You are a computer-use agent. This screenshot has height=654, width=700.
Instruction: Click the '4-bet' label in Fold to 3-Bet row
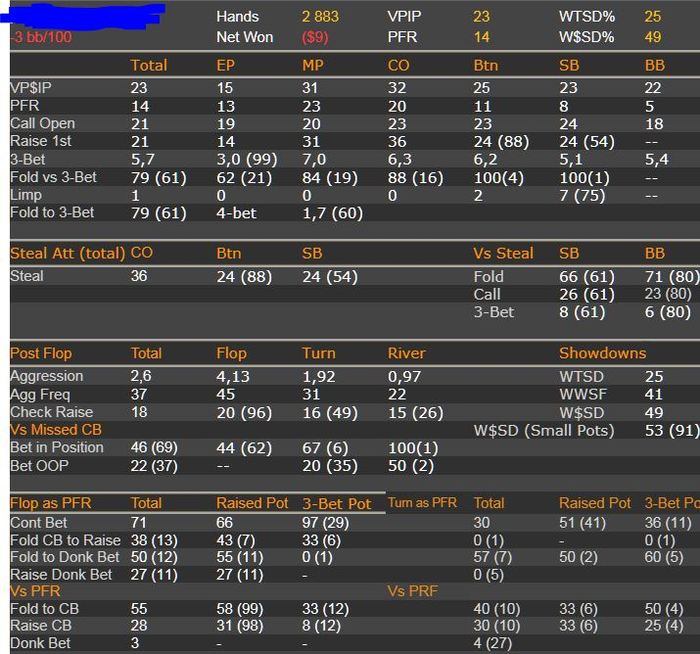pyautogui.click(x=236, y=213)
